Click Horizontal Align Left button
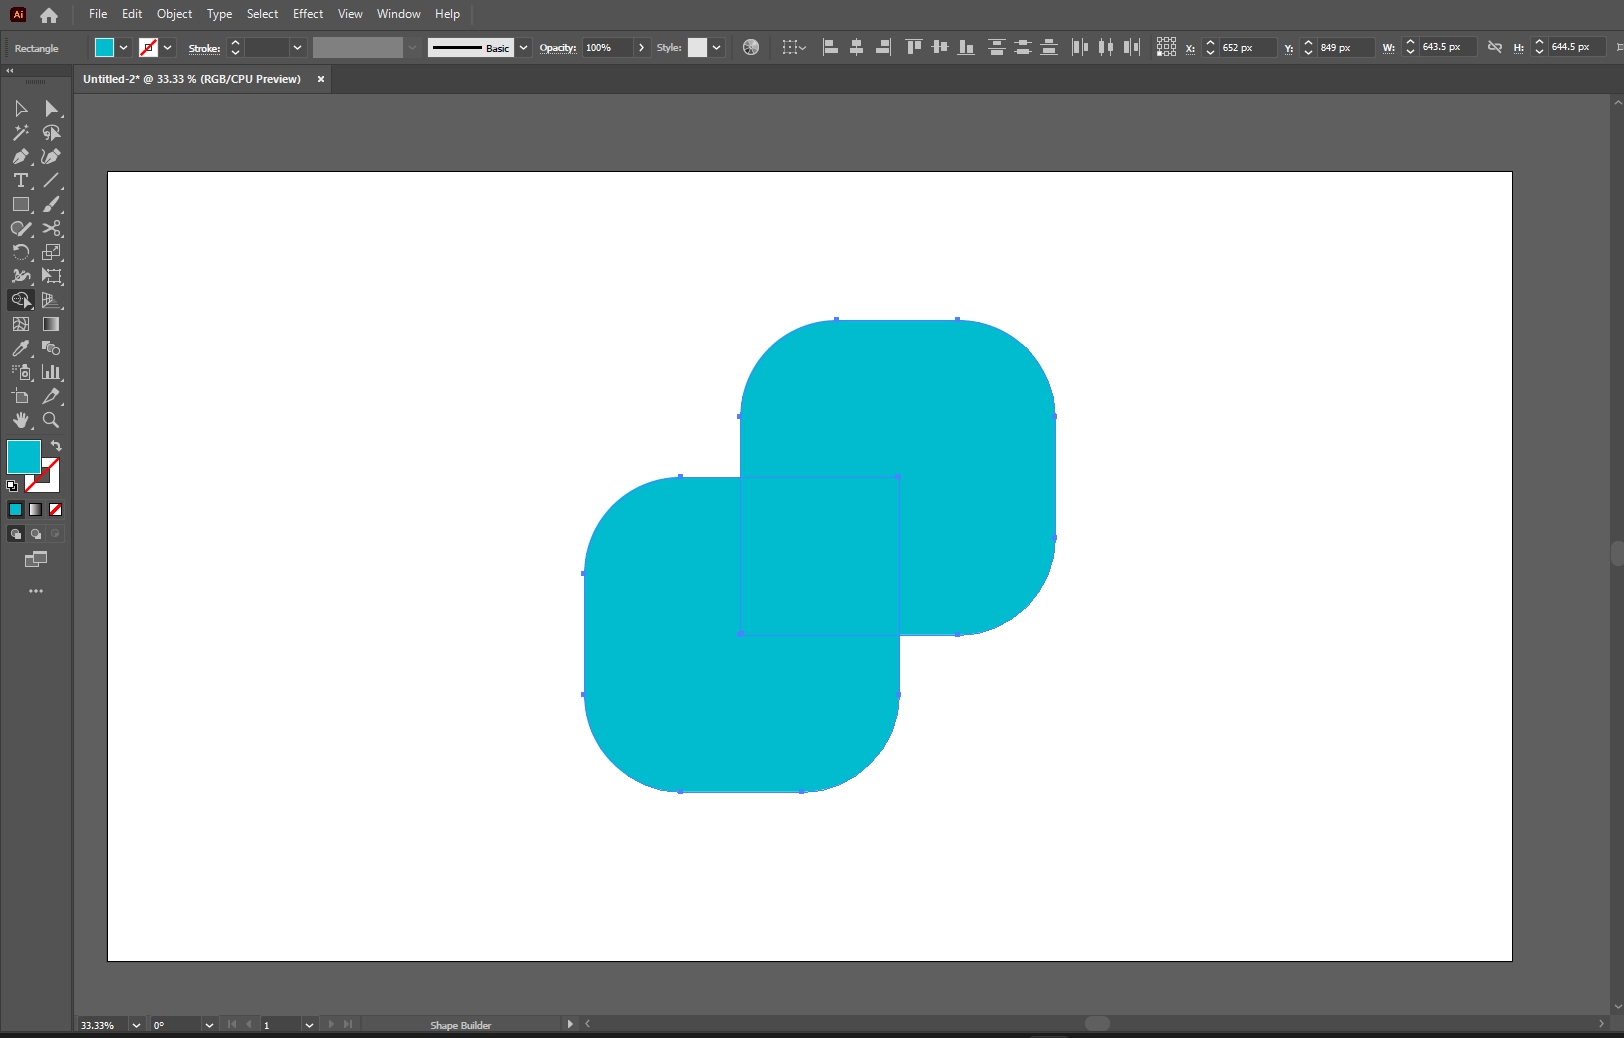This screenshot has width=1624, height=1038. tap(830, 47)
